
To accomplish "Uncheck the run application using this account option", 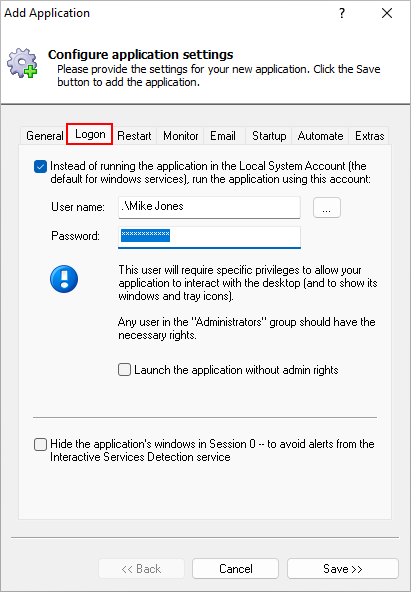I will [x=40, y=166].
